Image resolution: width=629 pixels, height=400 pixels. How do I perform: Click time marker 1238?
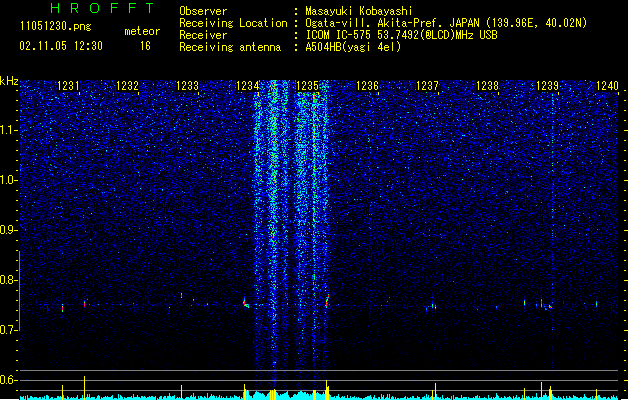click(487, 85)
